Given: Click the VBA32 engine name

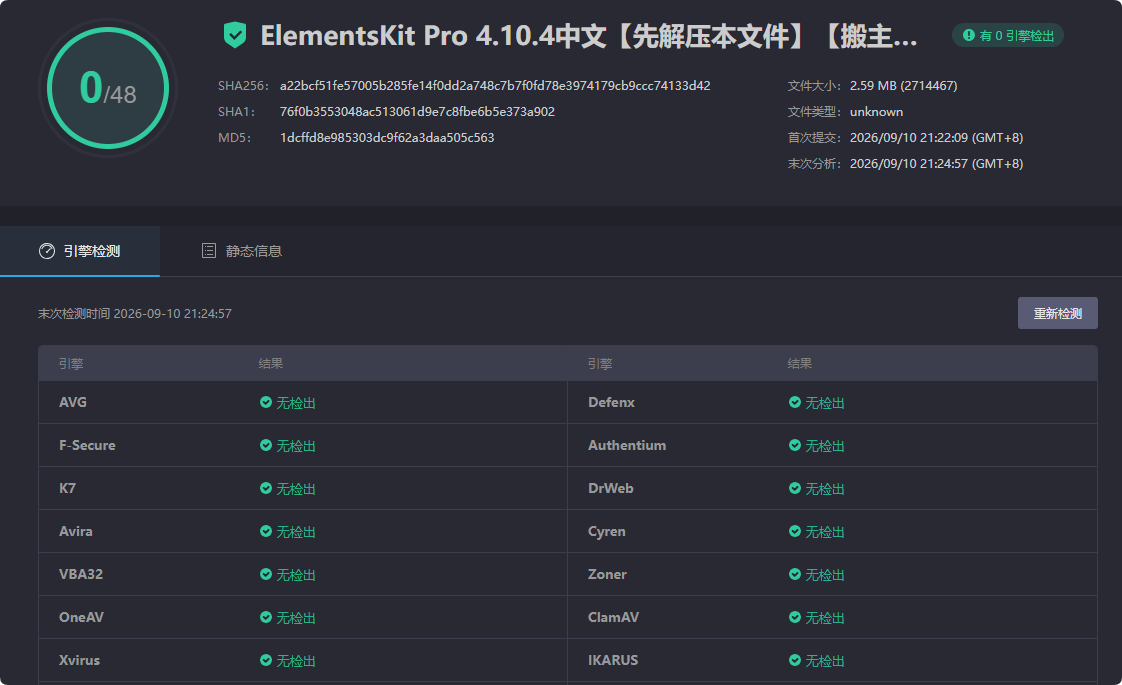Looking at the screenshot, I should [x=81, y=574].
